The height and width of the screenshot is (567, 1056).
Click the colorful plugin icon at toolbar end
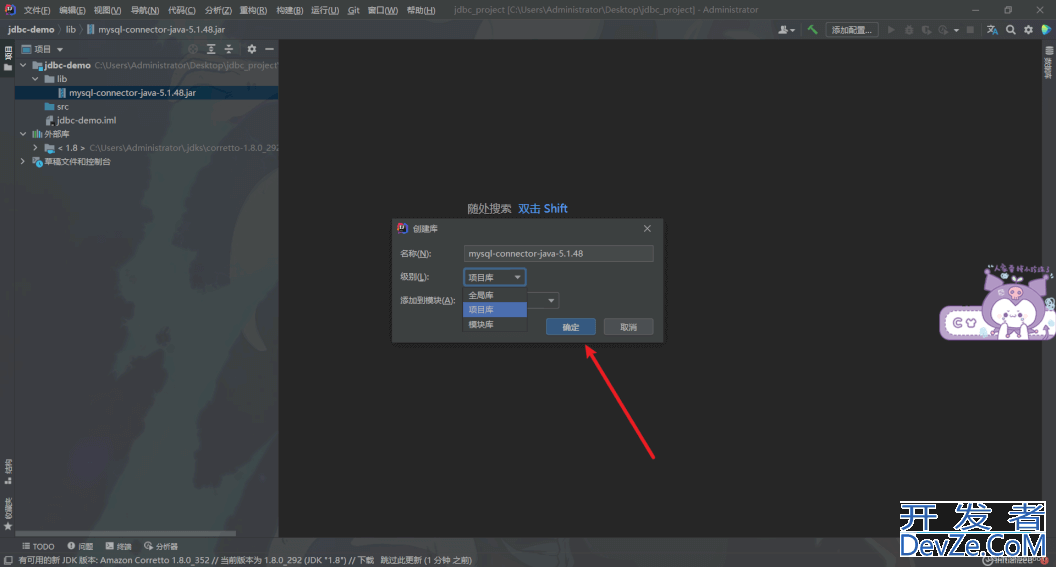point(1046,30)
